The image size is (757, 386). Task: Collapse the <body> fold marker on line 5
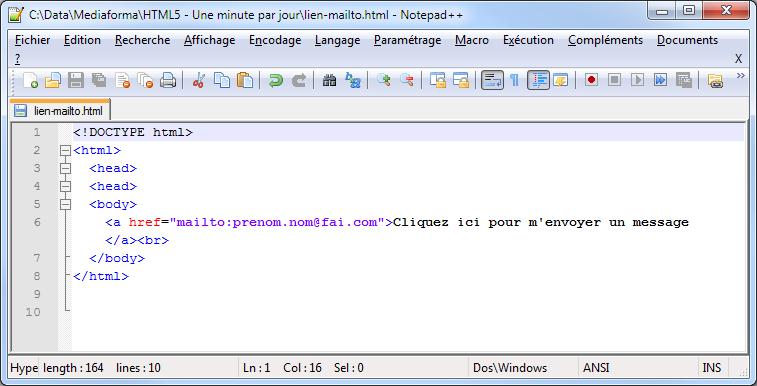[x=65, y=205]
